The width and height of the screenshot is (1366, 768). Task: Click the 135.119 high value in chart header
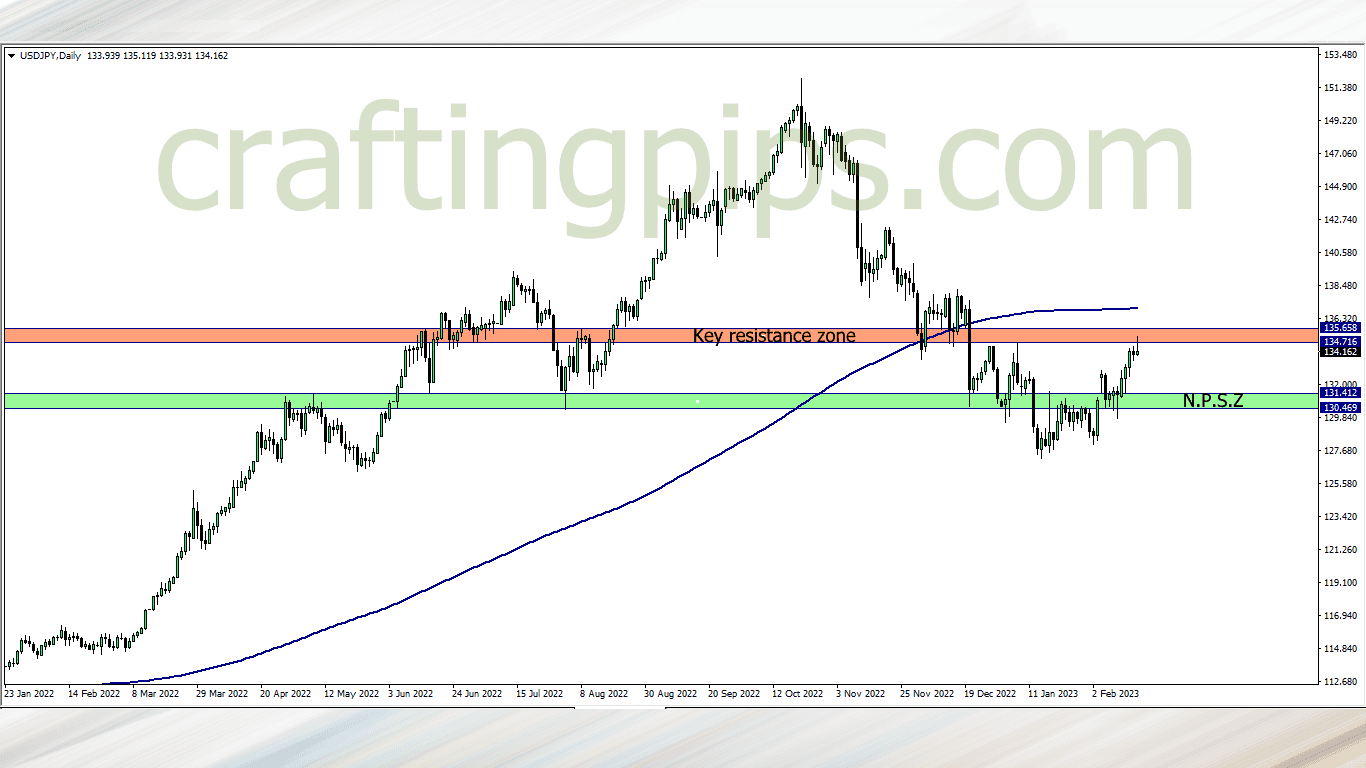140,56
